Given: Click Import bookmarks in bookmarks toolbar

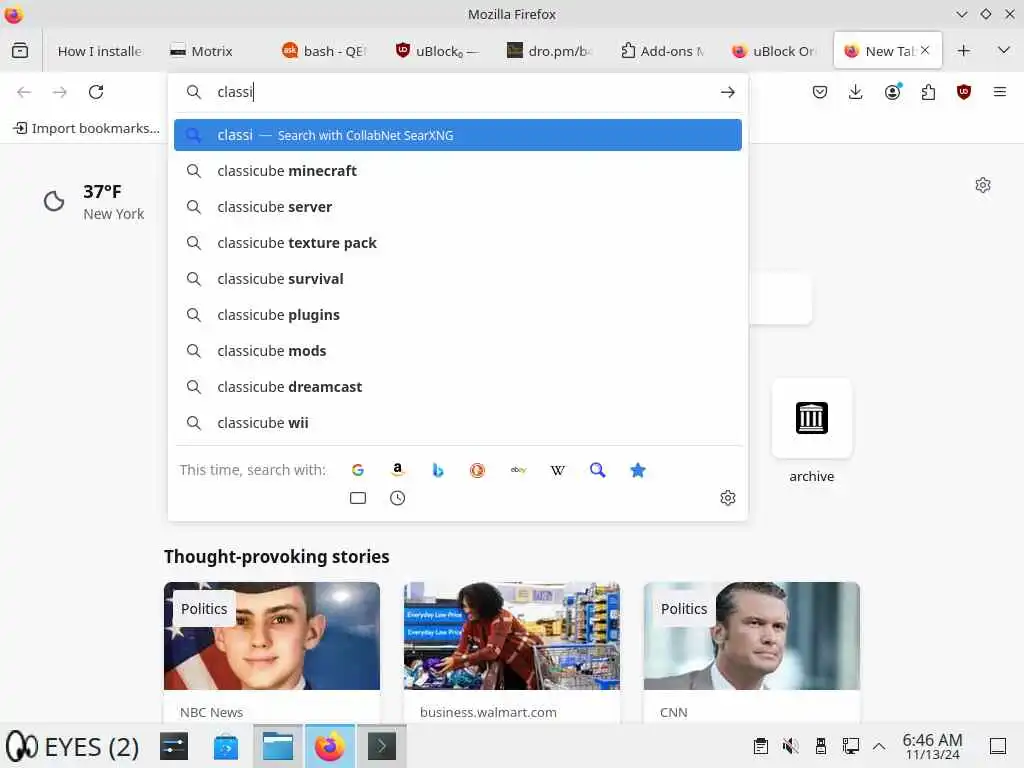Looking at the screenshot, I should (87, 129).
